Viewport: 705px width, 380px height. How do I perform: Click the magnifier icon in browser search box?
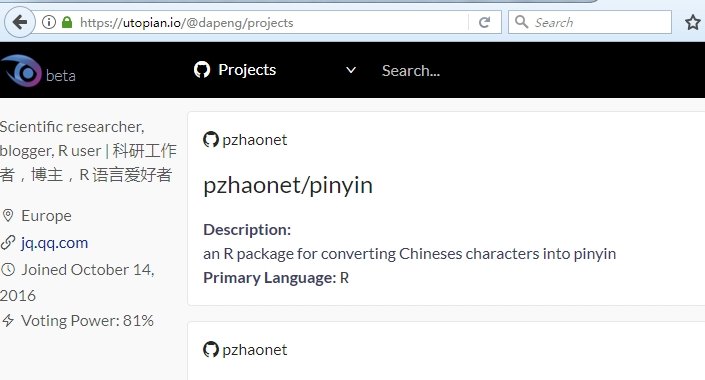pos(521,22)
